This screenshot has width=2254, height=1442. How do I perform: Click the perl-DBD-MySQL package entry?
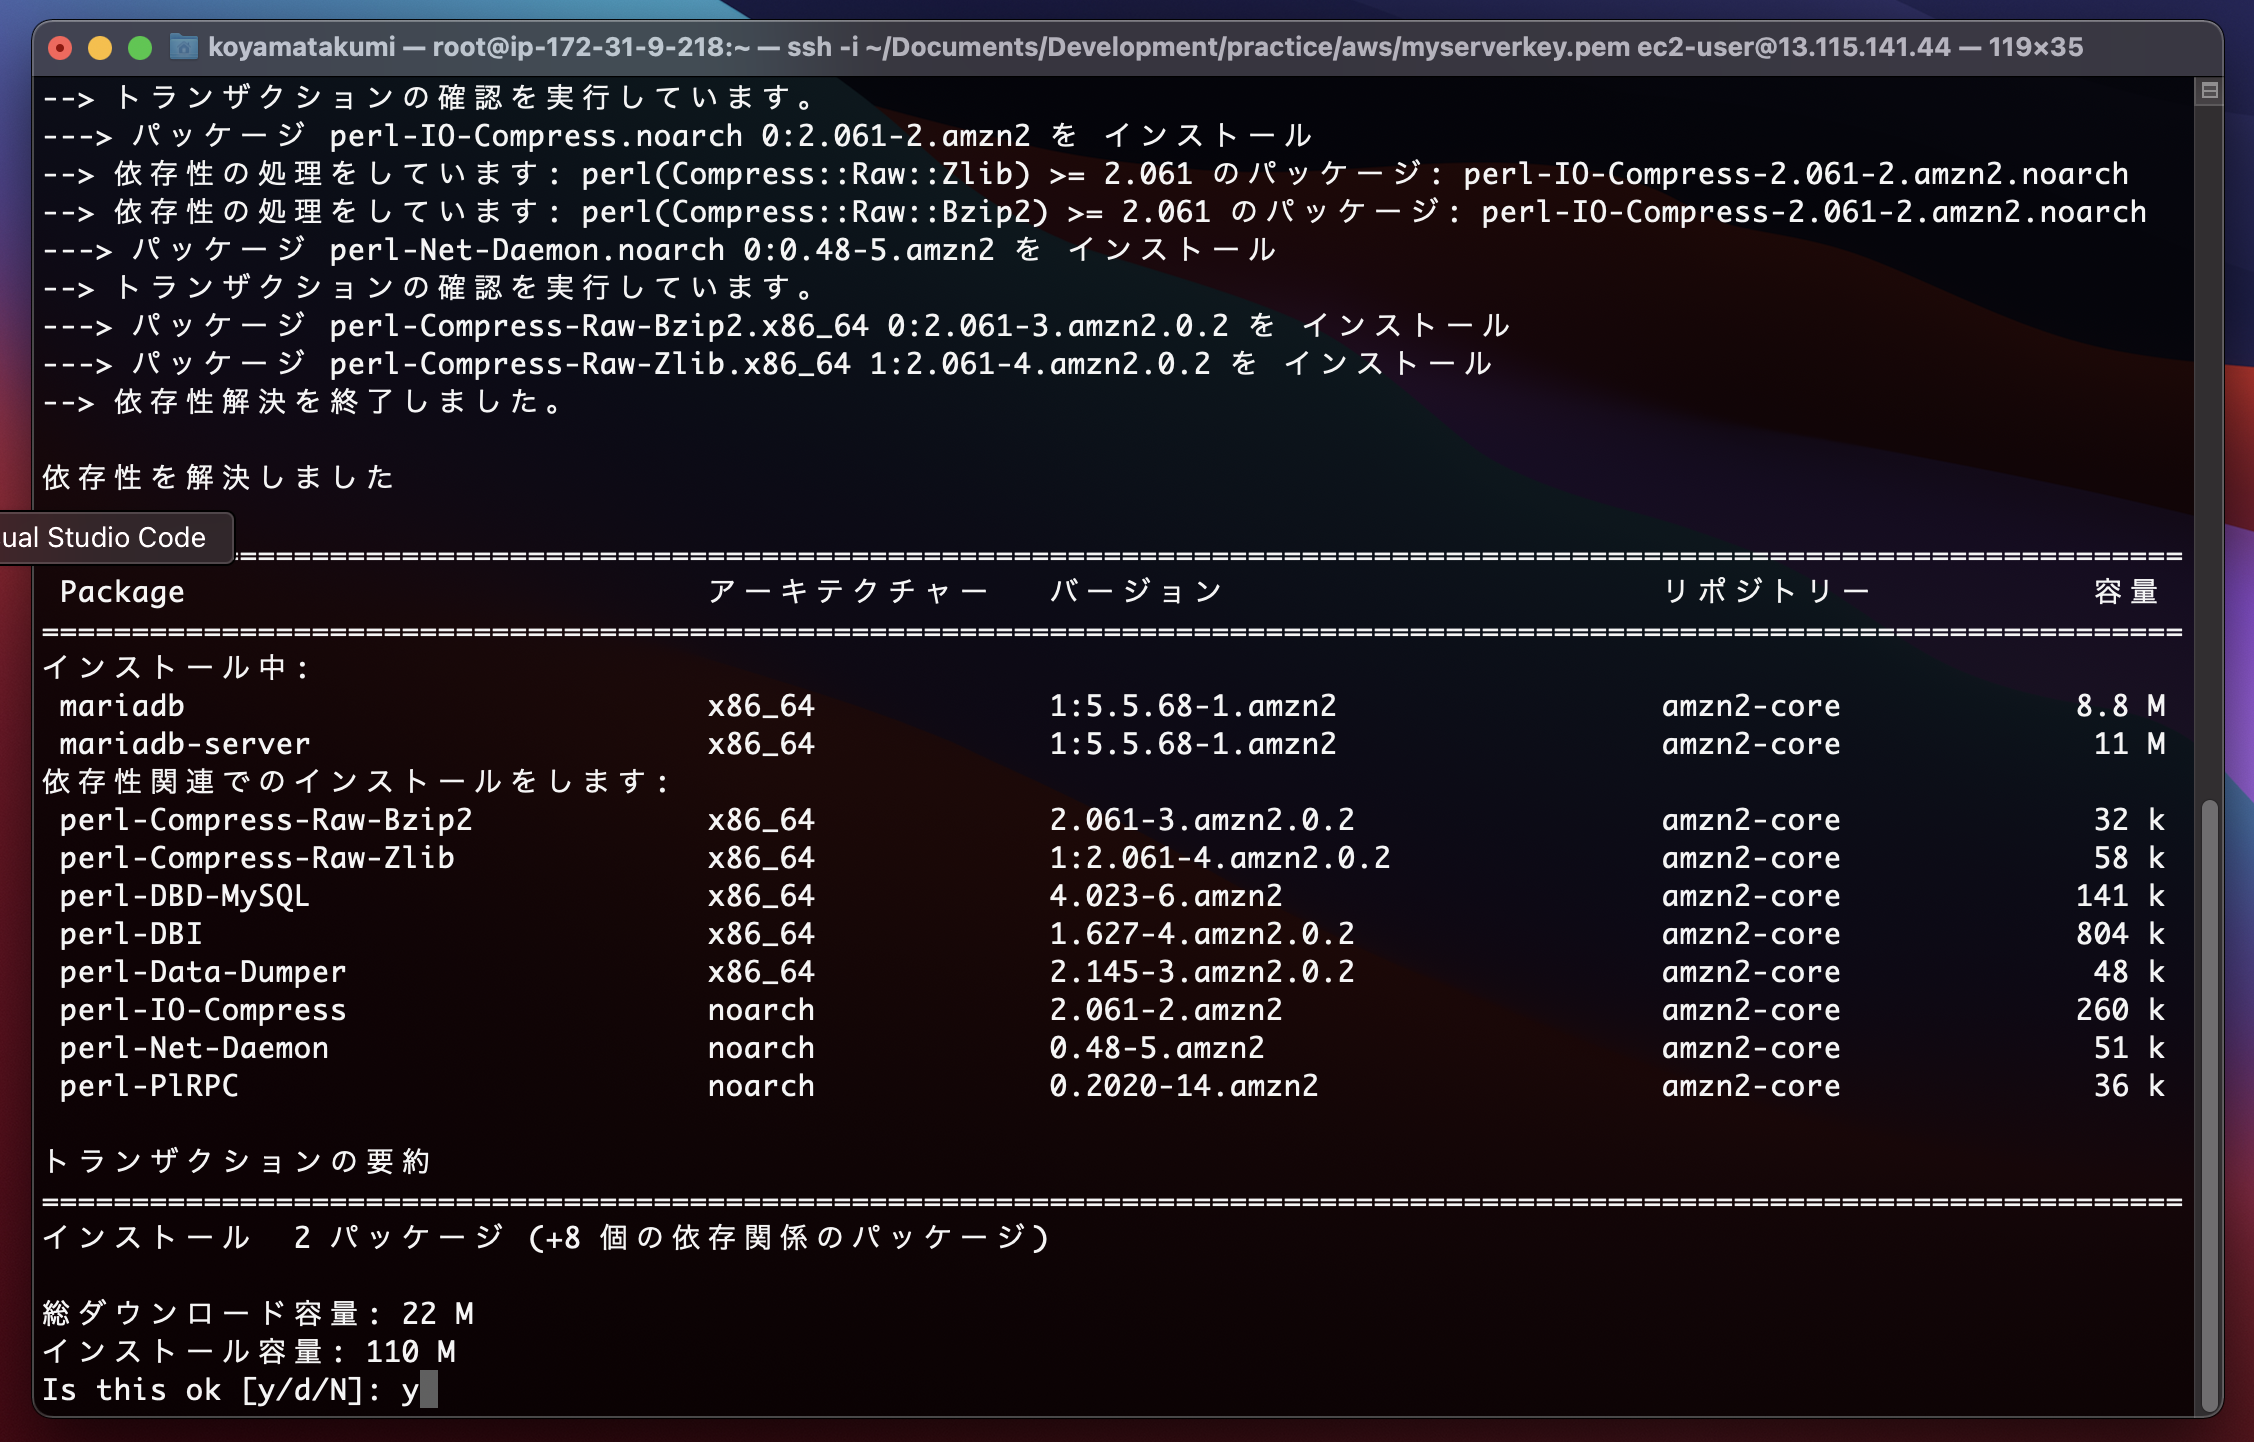[184, 895]
